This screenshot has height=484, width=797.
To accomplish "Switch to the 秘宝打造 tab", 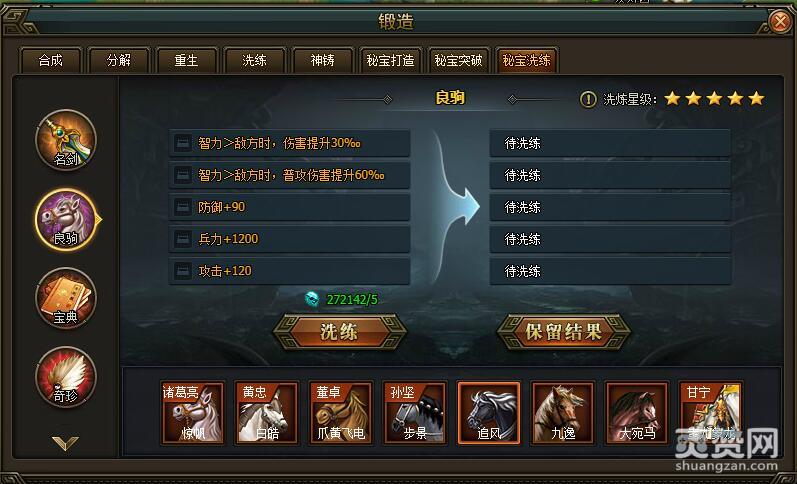I will pos(390,60).
